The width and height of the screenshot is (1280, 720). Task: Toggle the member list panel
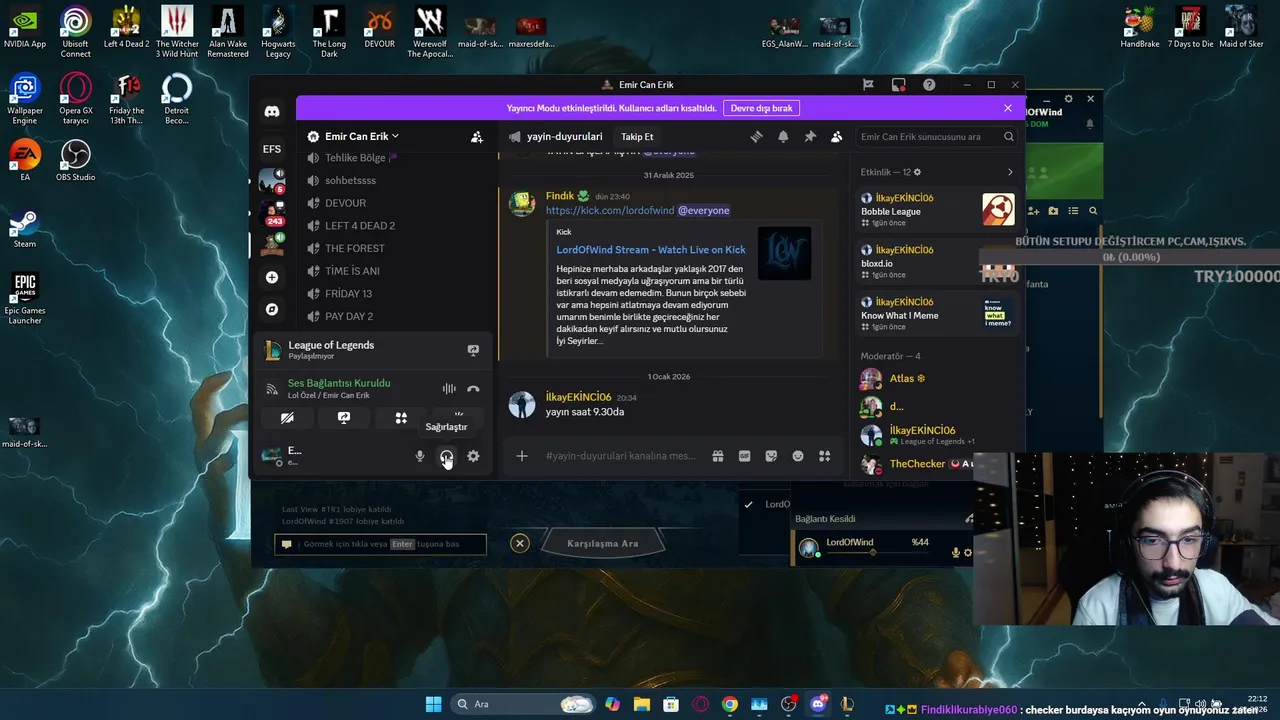[x=836, y=137]
